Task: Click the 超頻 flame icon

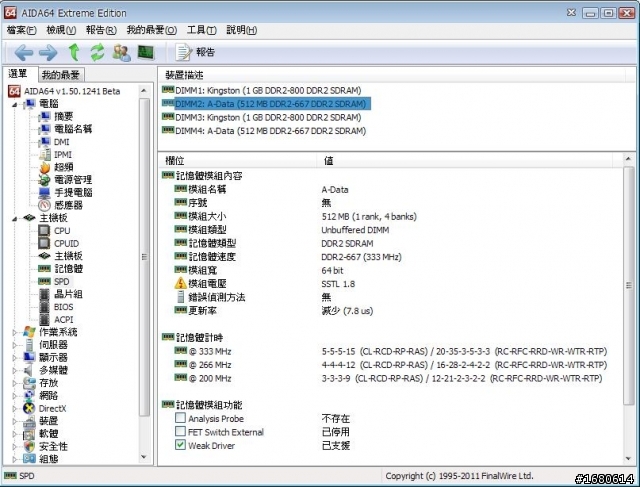Action: click(x=44, y=167)
